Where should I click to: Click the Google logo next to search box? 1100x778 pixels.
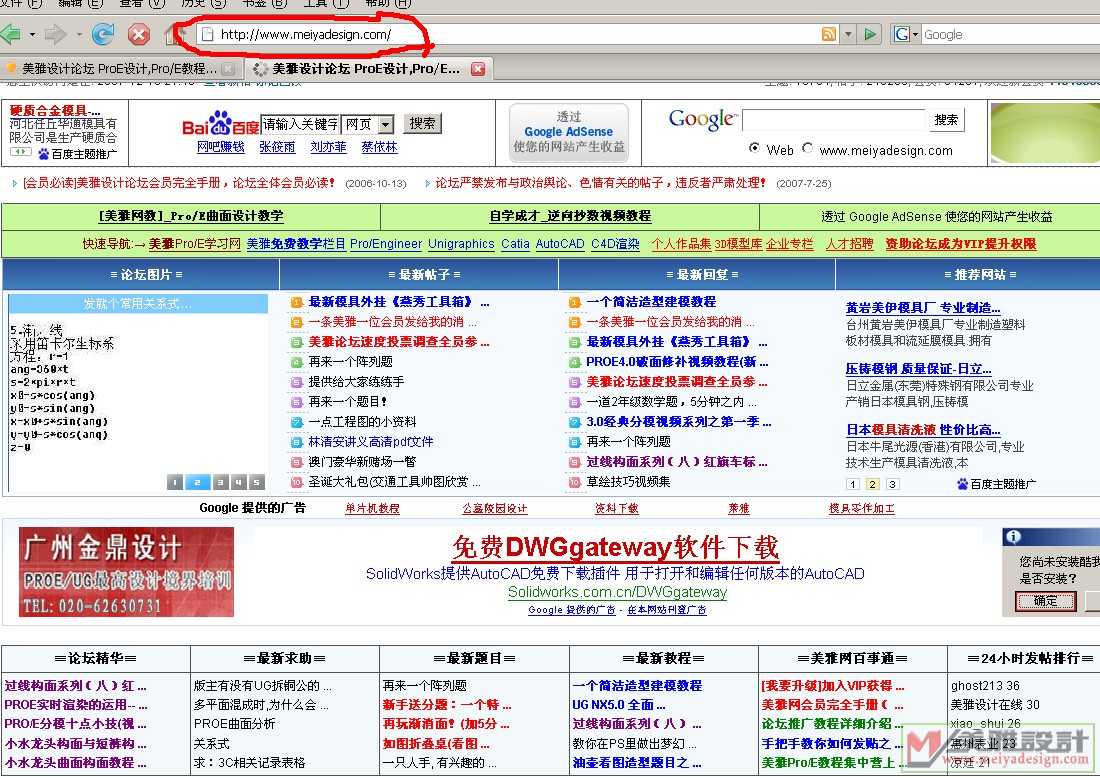click(702, 119)
